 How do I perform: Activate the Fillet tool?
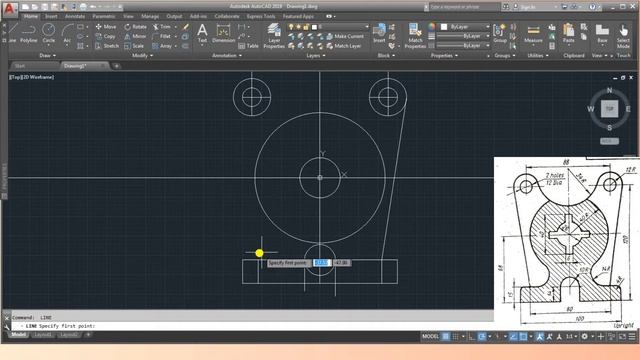[162, 36]
